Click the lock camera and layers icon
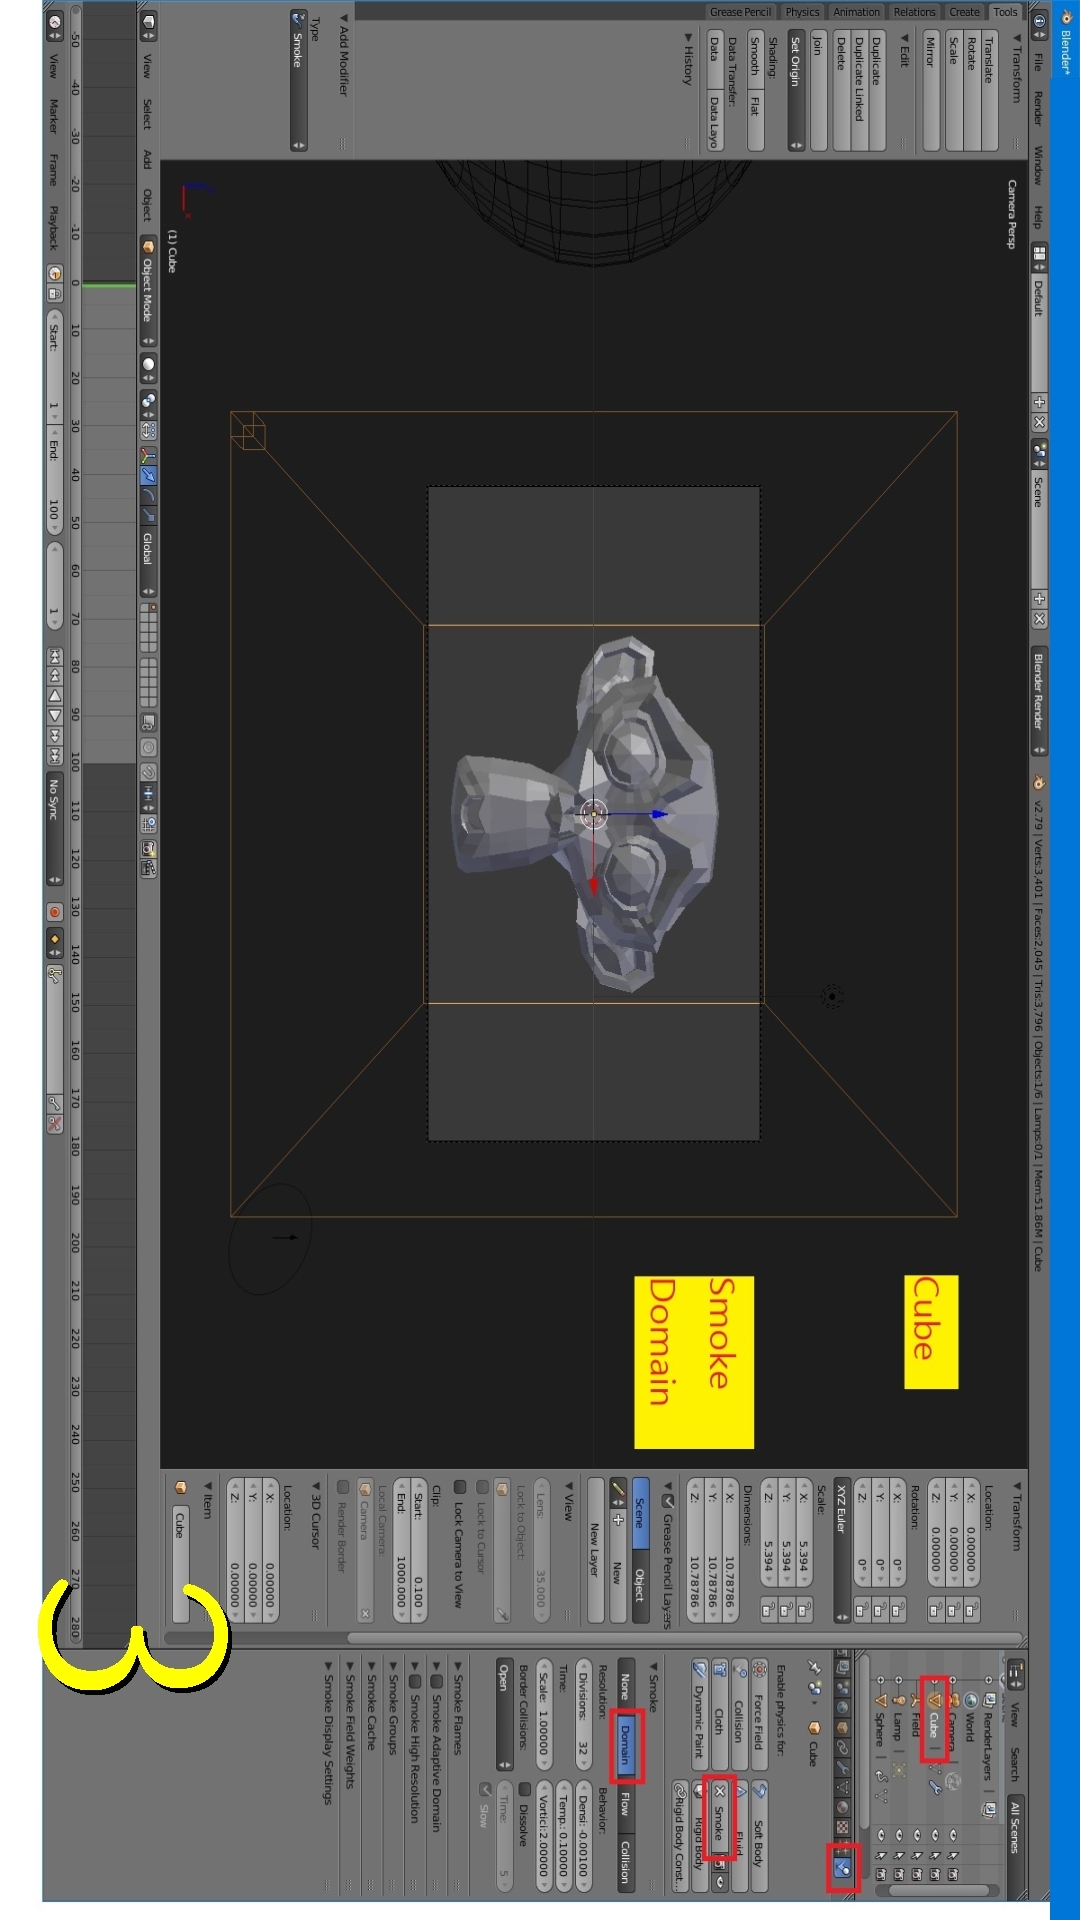The image size is (1080, 1920). coord(148,721)
